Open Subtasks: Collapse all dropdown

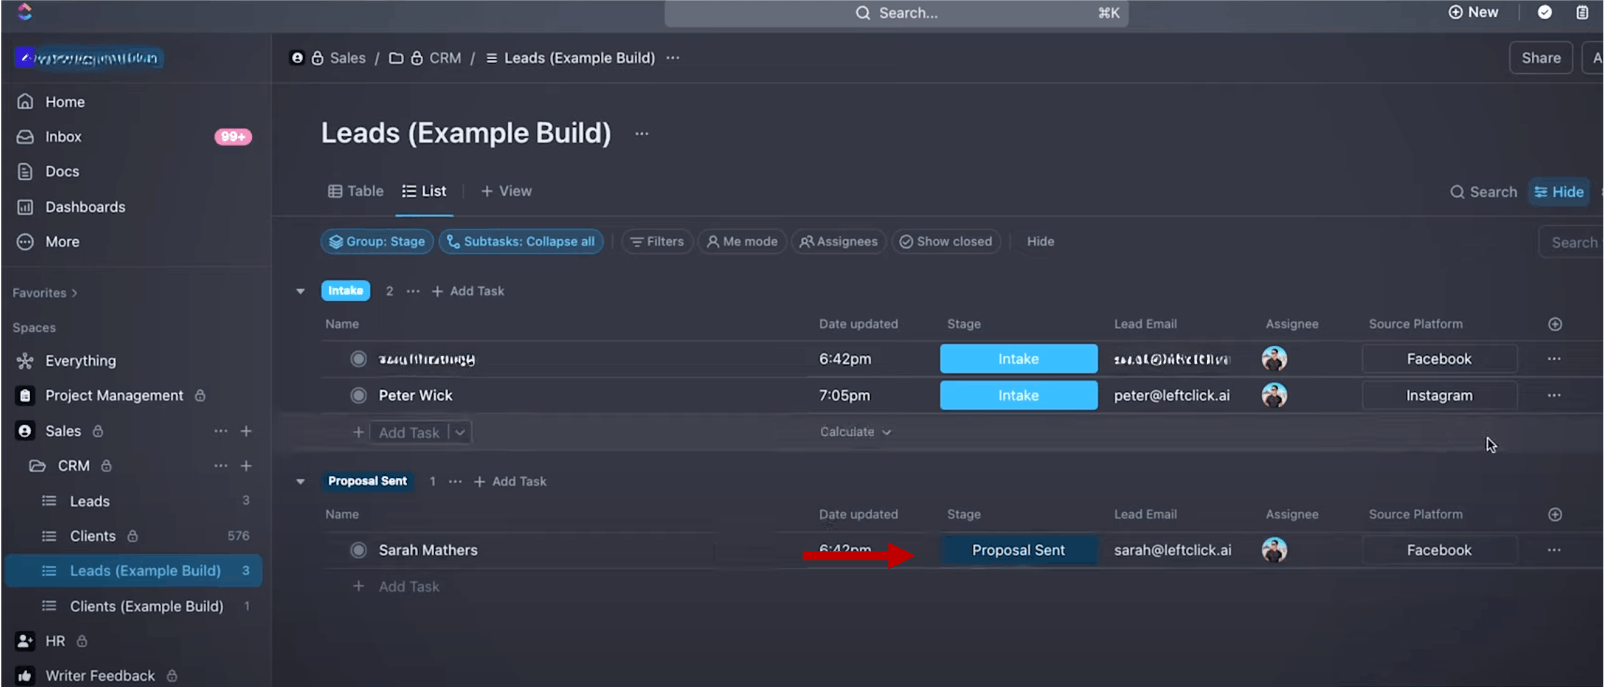pyautogui.click(x=521, y=242)
